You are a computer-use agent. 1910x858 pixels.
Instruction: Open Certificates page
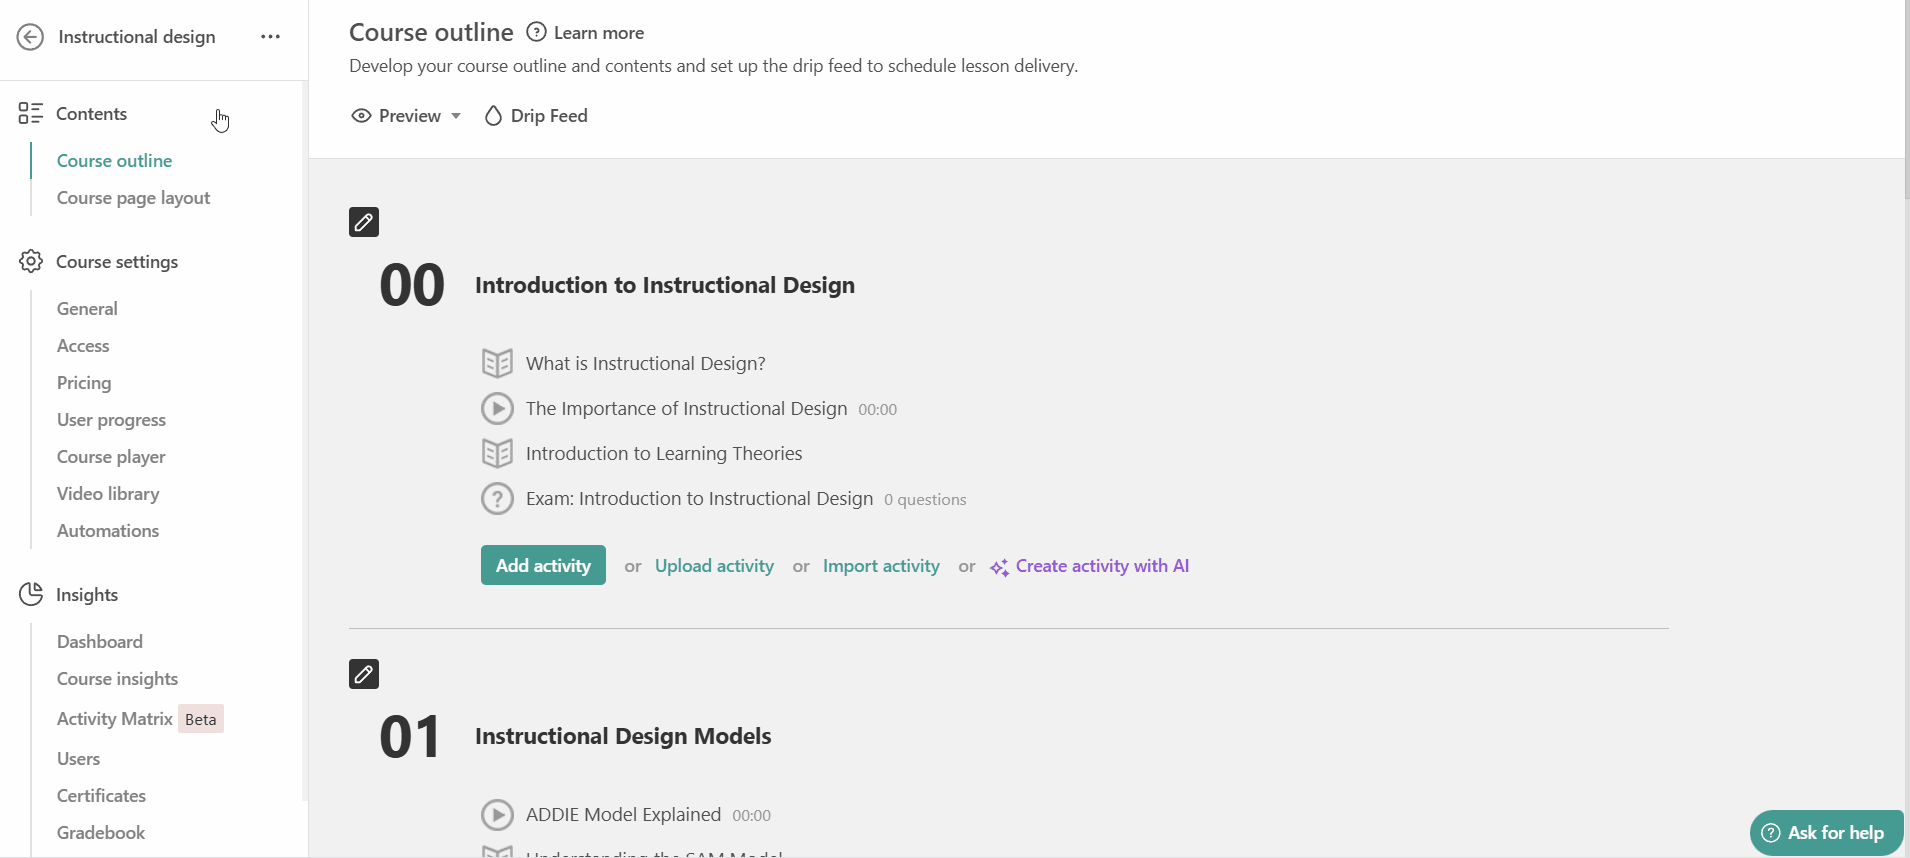point(101,796)
